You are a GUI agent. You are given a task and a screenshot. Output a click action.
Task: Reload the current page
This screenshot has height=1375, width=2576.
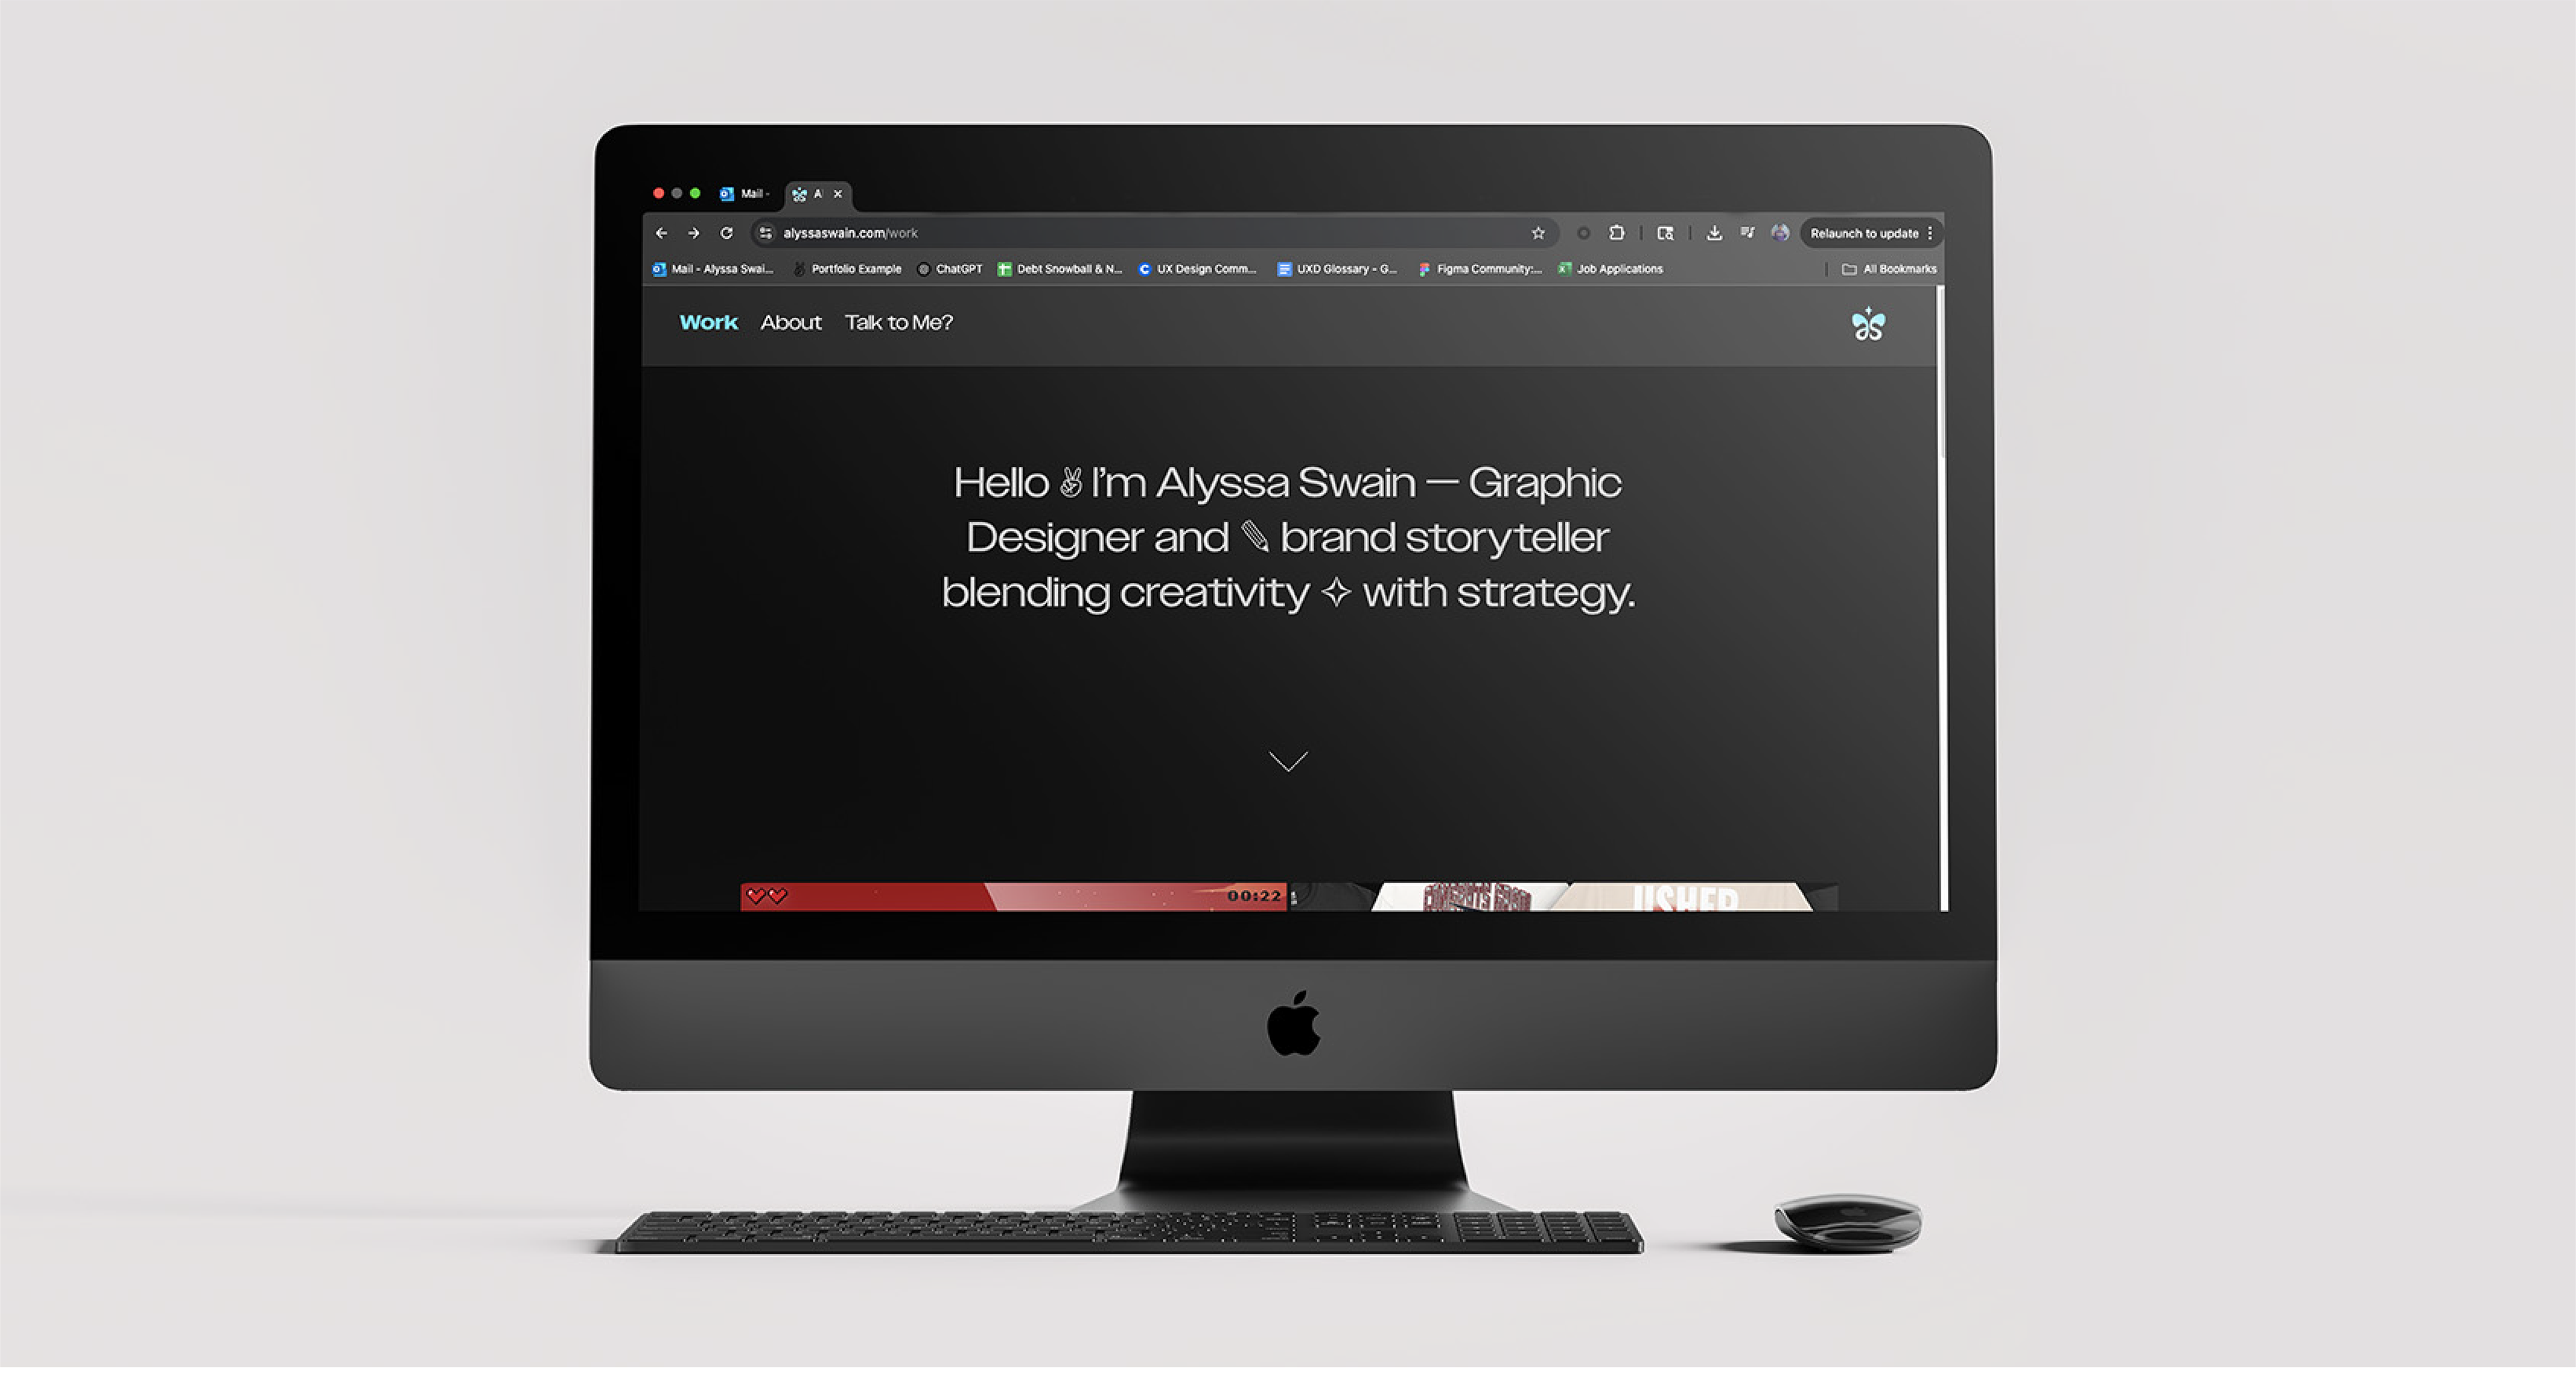coord(727,233)
